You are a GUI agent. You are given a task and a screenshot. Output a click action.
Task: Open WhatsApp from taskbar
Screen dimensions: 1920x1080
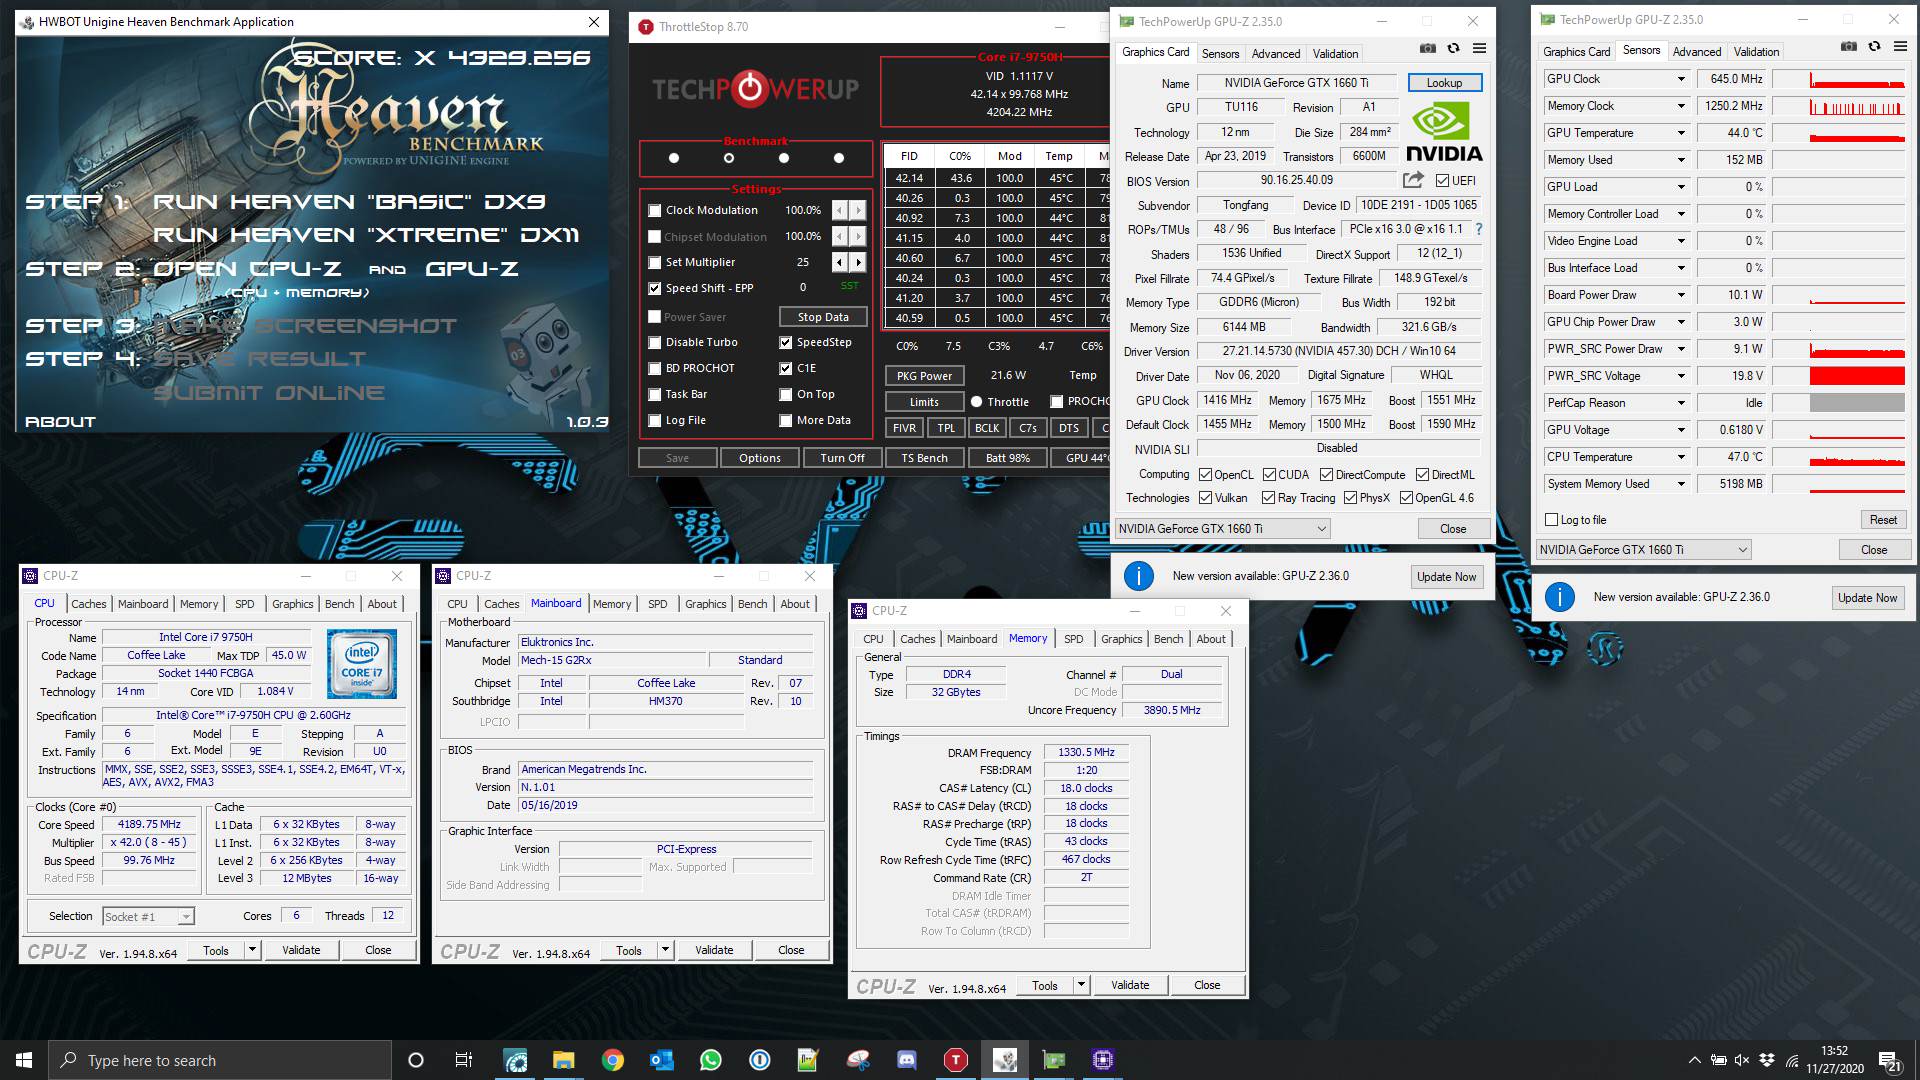click(x=710, y=1060)
